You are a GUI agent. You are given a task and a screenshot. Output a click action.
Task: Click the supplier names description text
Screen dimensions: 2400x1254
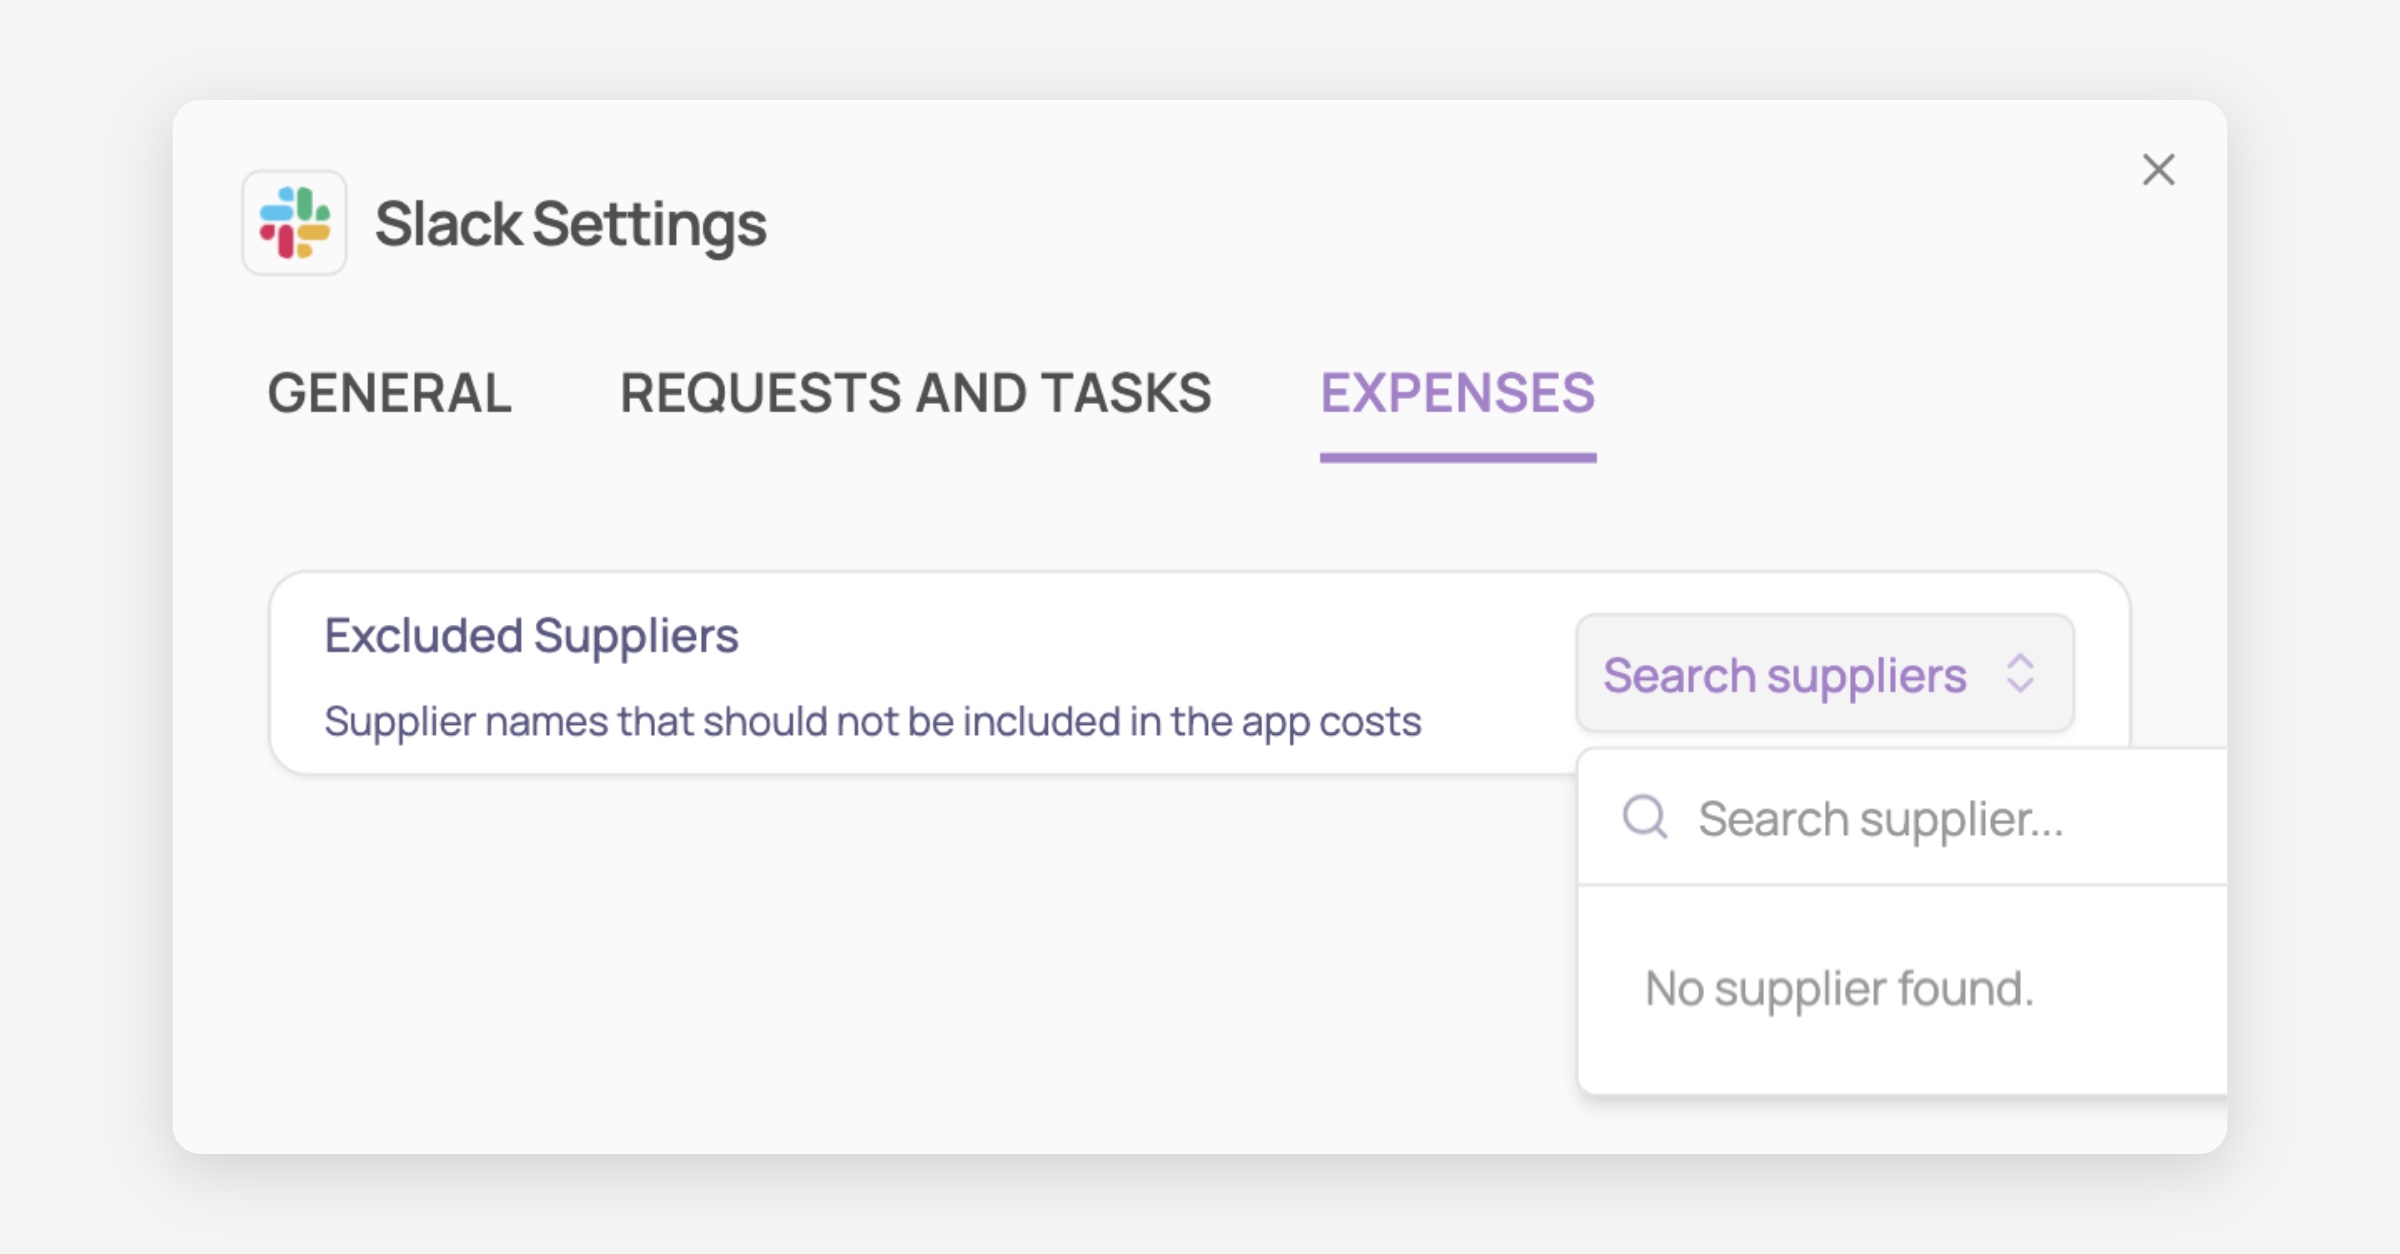click(x=872, y=721)
